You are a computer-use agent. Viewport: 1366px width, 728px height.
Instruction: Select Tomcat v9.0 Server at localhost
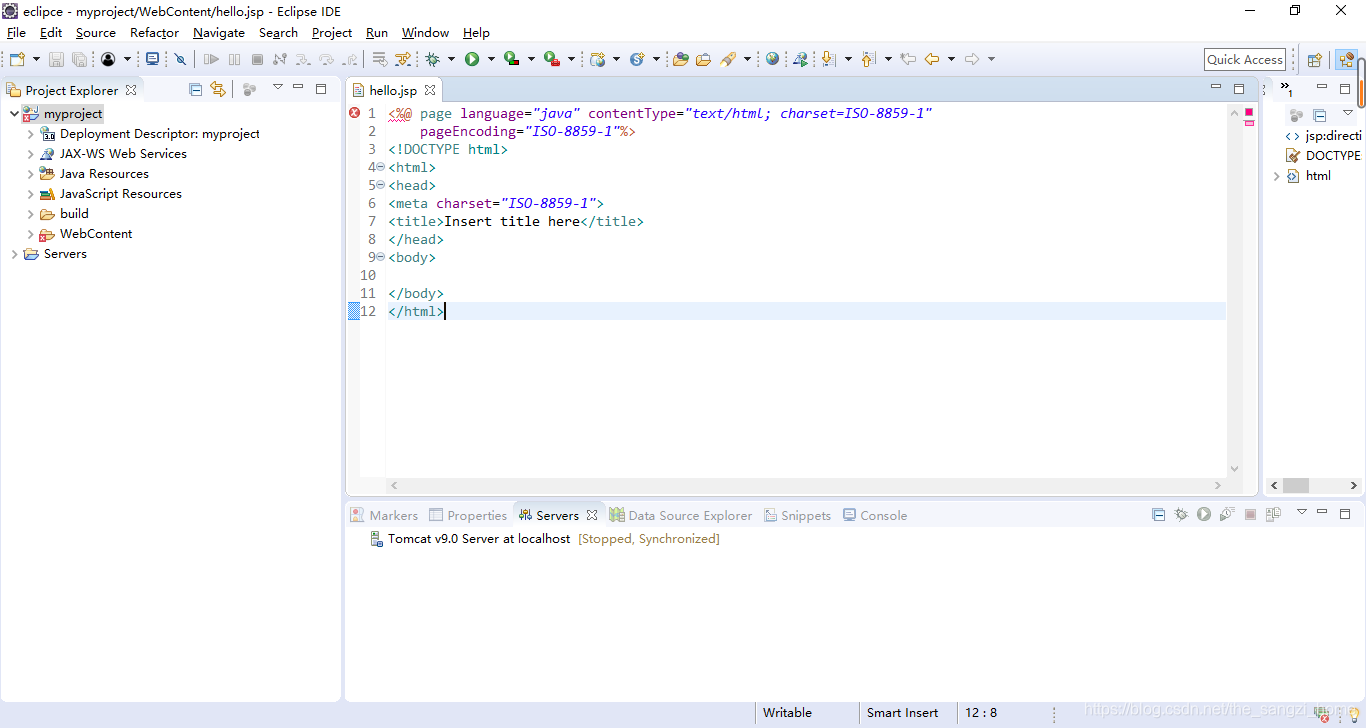click(479, 539)
